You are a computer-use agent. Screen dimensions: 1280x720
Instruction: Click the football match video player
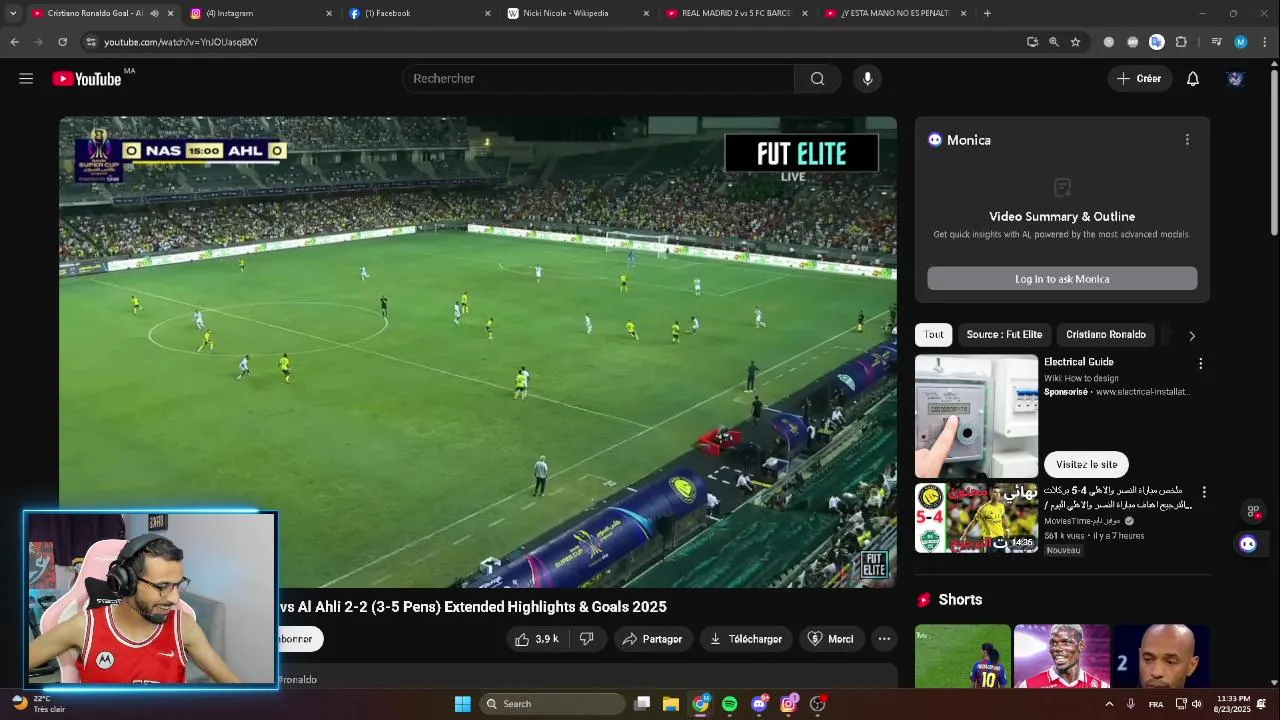coord(478,352)
